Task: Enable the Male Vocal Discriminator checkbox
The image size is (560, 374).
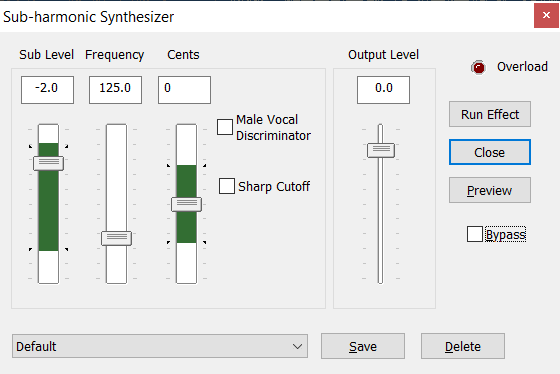Action: click(225, 127)
